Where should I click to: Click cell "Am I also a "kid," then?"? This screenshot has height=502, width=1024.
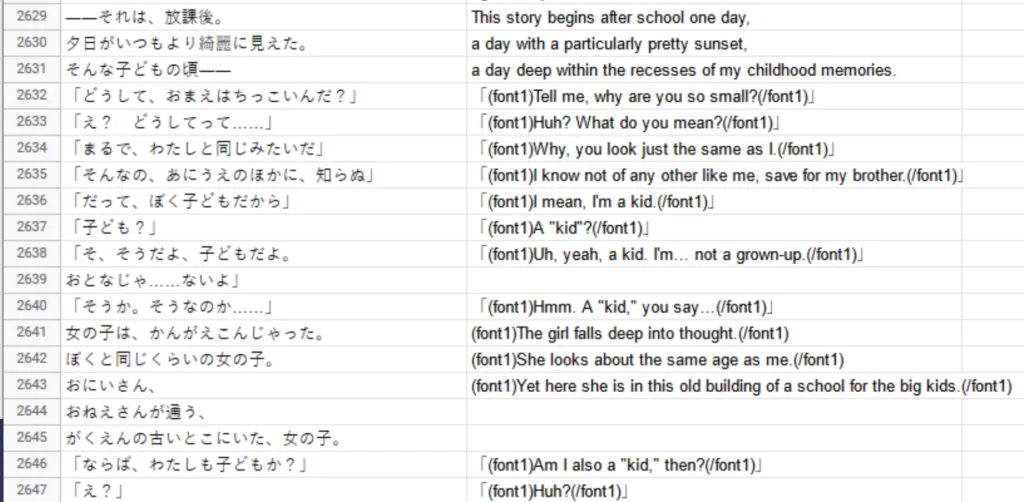(620, 465)
